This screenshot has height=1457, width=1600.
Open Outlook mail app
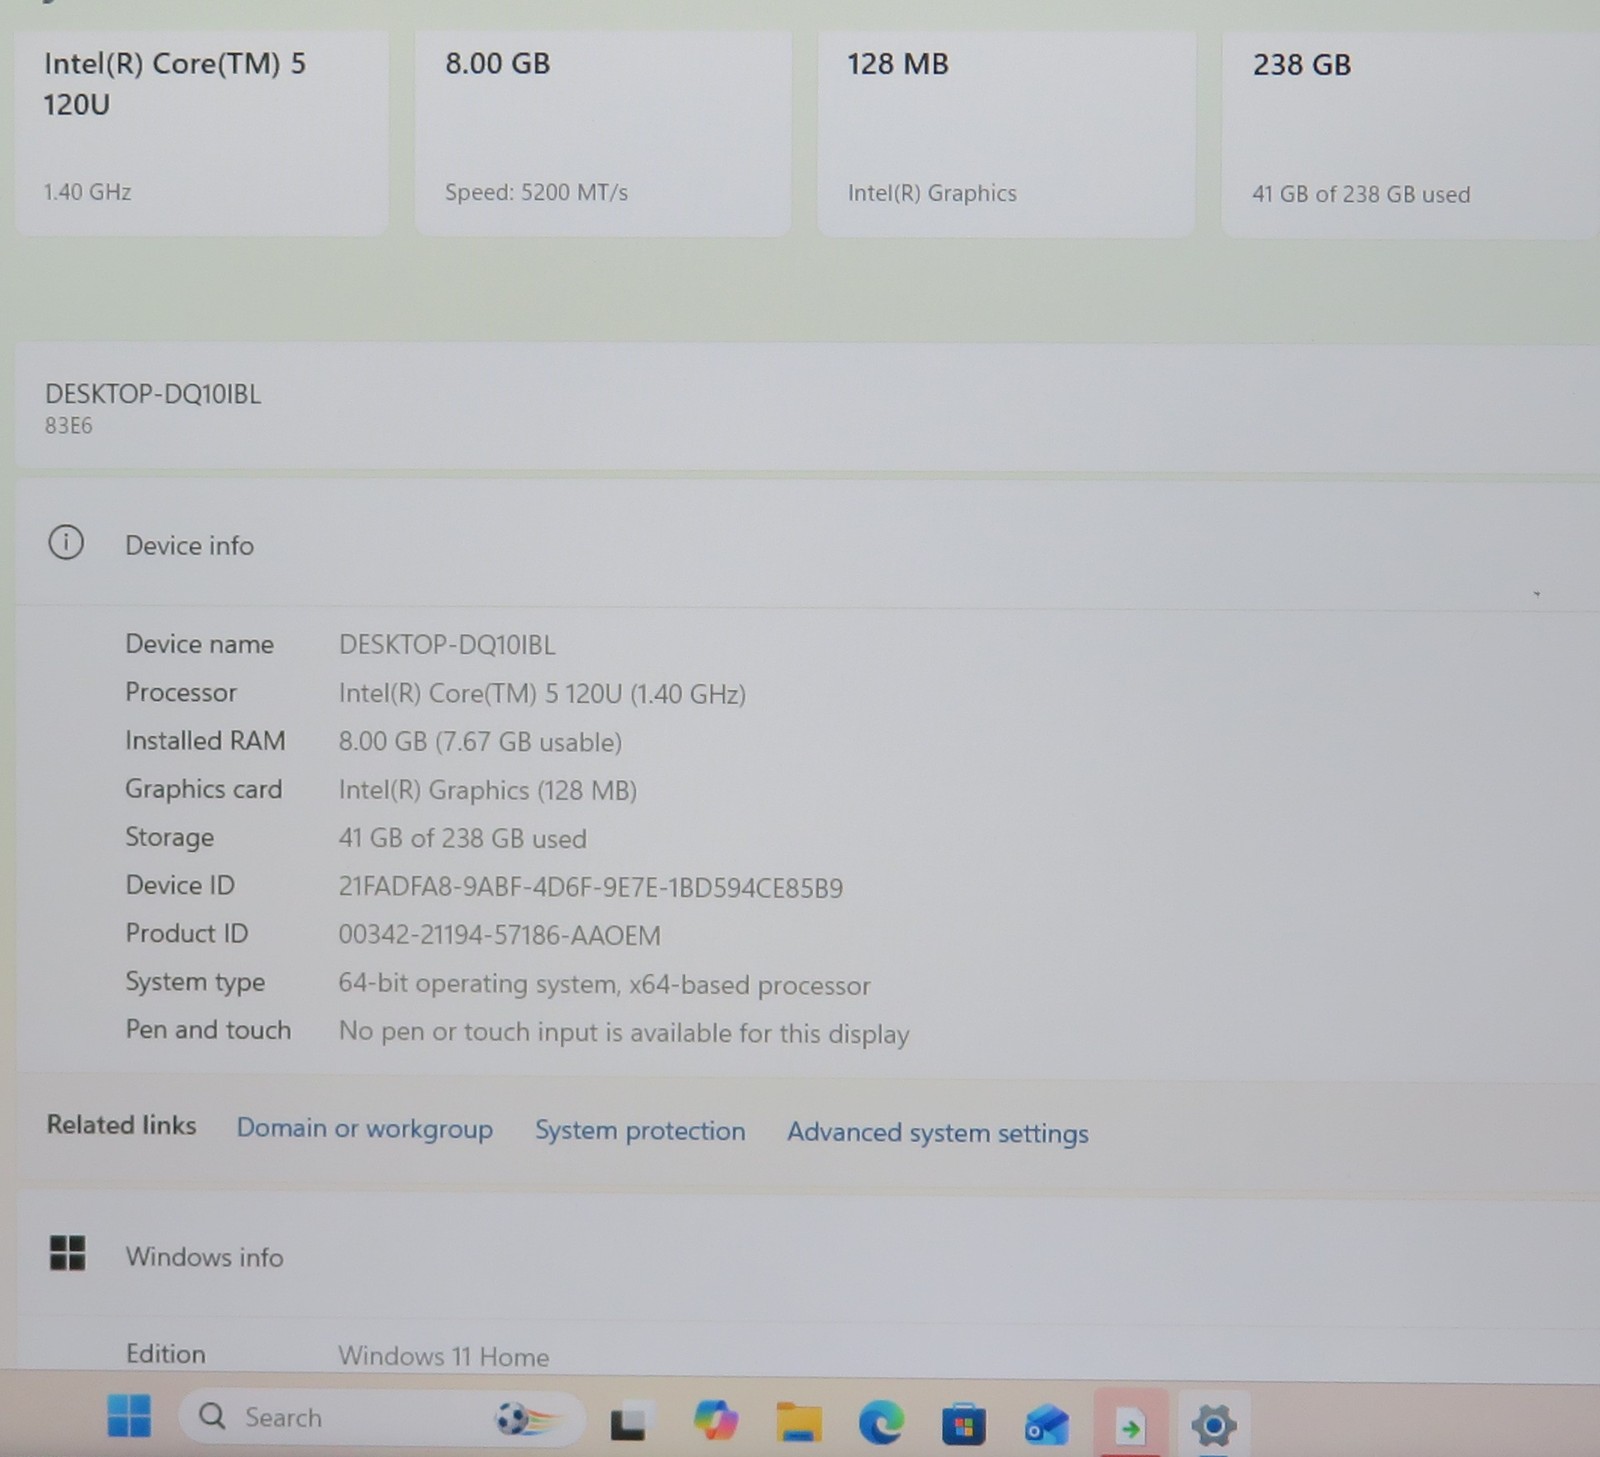pyautogui.click(x=1046, y=1424)
